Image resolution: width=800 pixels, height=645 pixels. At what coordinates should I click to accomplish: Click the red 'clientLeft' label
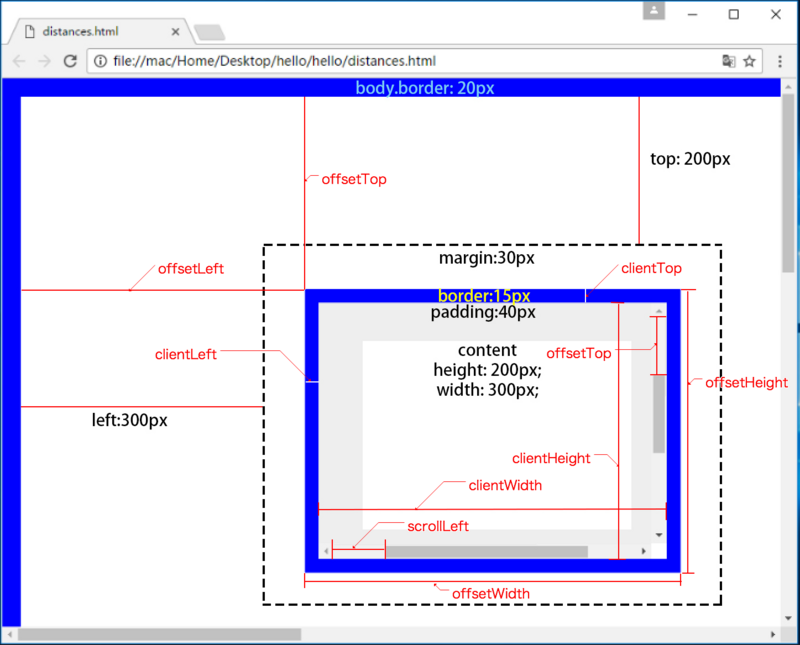click(x=186, y=355)
